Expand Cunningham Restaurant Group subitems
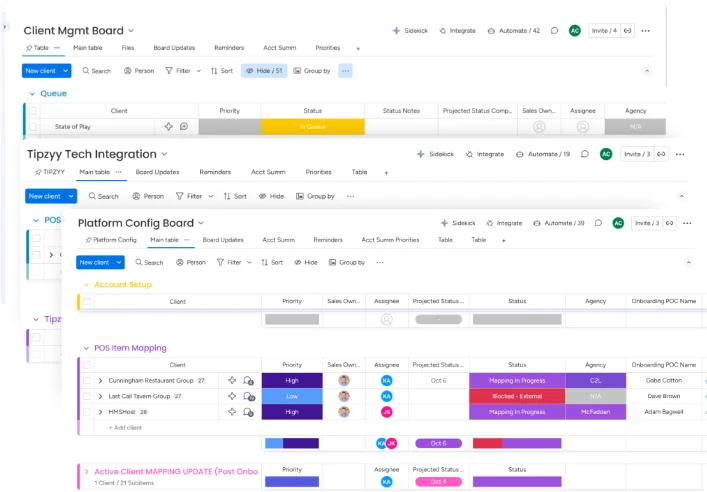This screenshot has width=707, height=492. tap(100, 381)
